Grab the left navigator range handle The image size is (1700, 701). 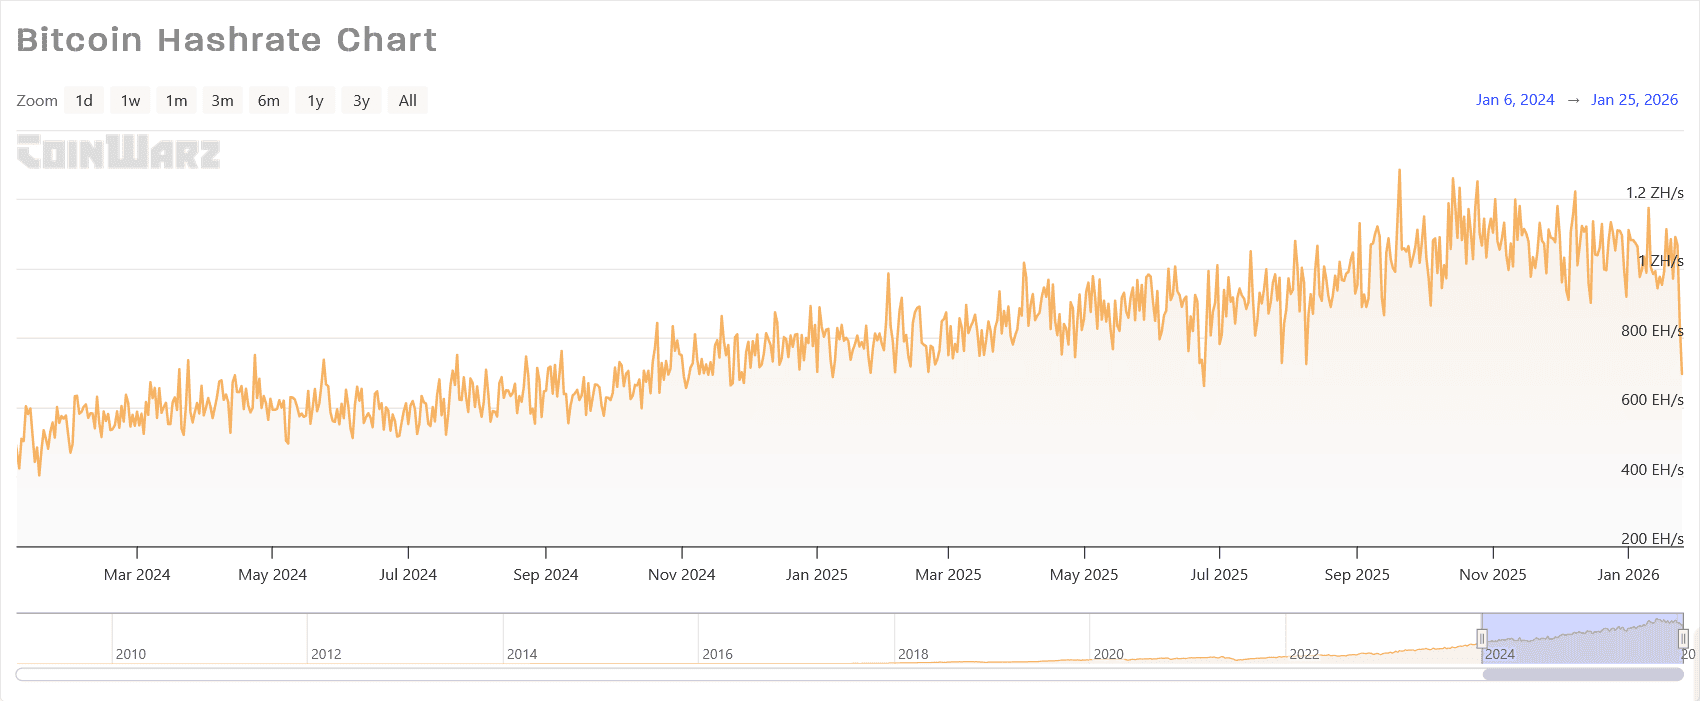(x=1482, y=638)
